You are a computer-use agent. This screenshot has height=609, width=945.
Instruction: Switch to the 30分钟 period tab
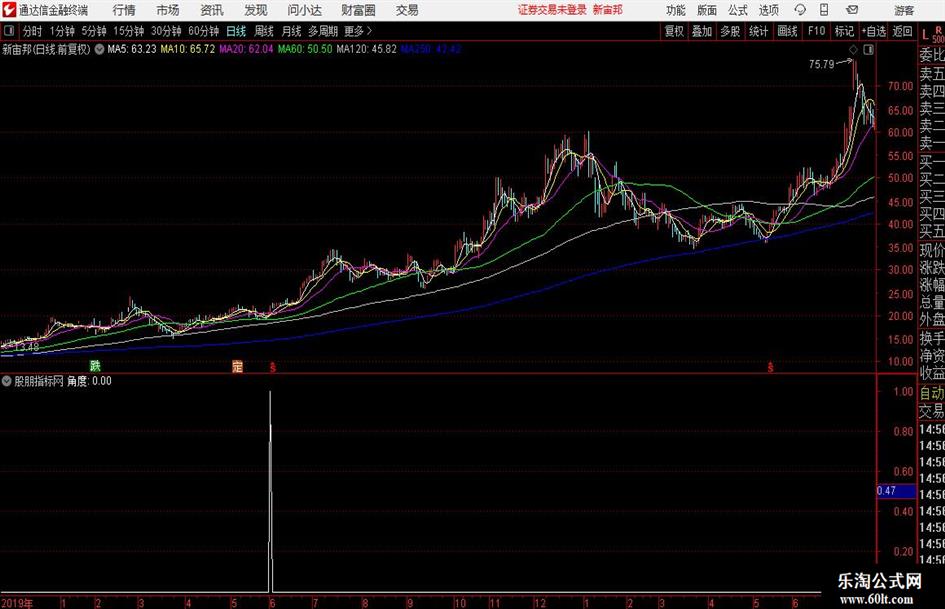pyautogui.click(x=166, y=31)
